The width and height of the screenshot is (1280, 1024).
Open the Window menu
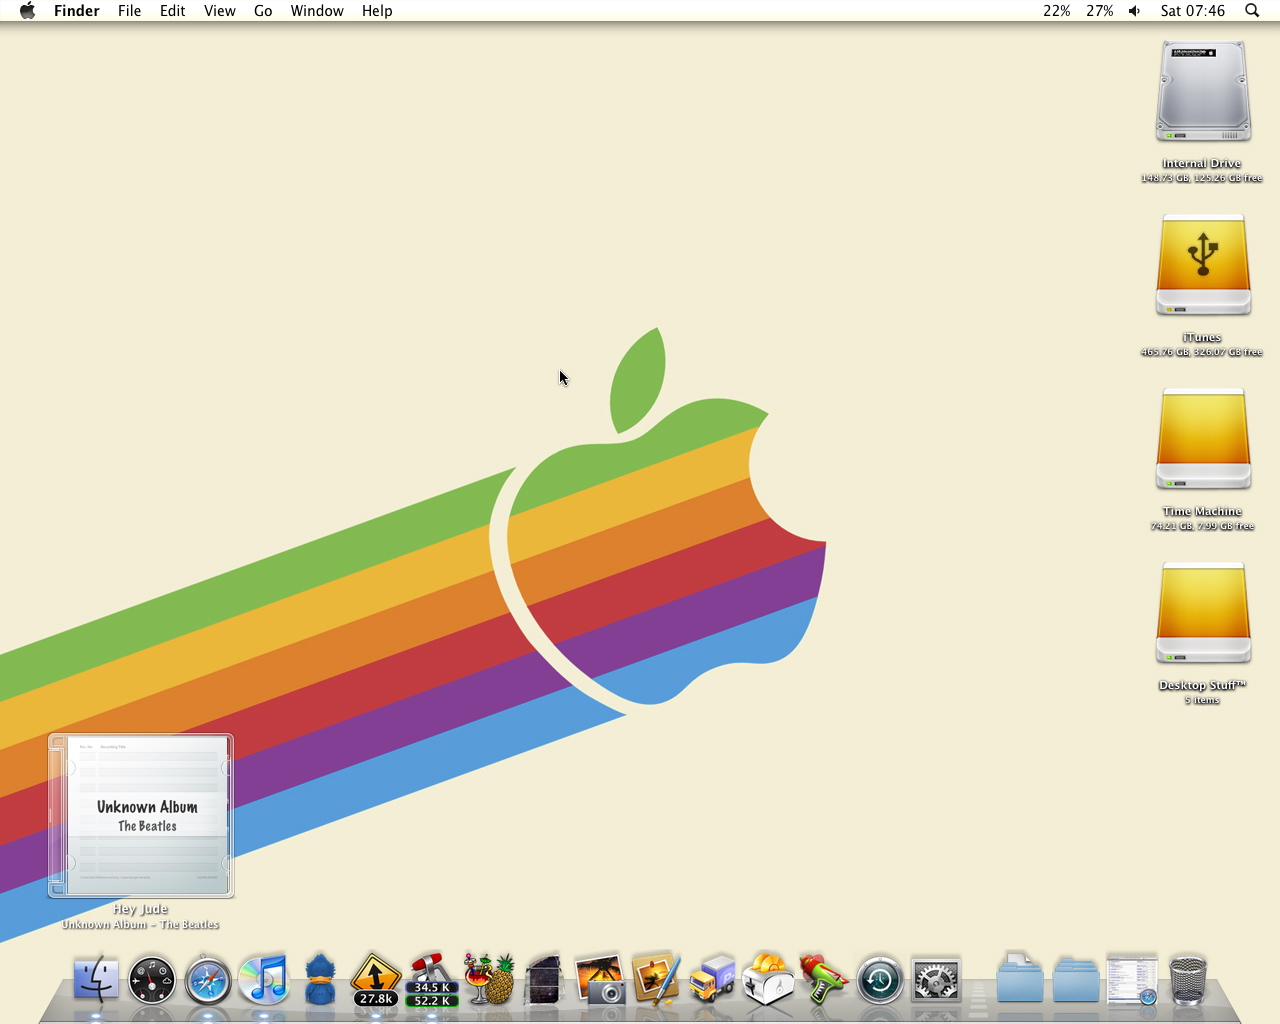(317, 11)
